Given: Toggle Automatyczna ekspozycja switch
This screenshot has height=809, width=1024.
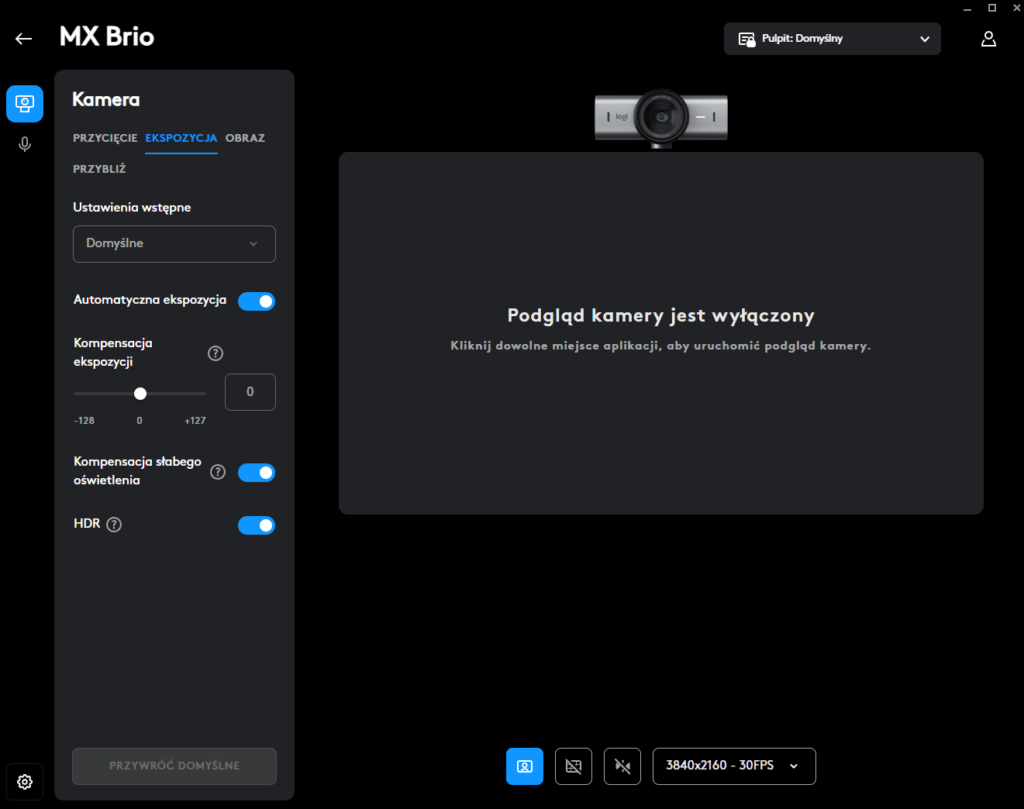Looking at the screenshot, I should click(x=257, y=301).
